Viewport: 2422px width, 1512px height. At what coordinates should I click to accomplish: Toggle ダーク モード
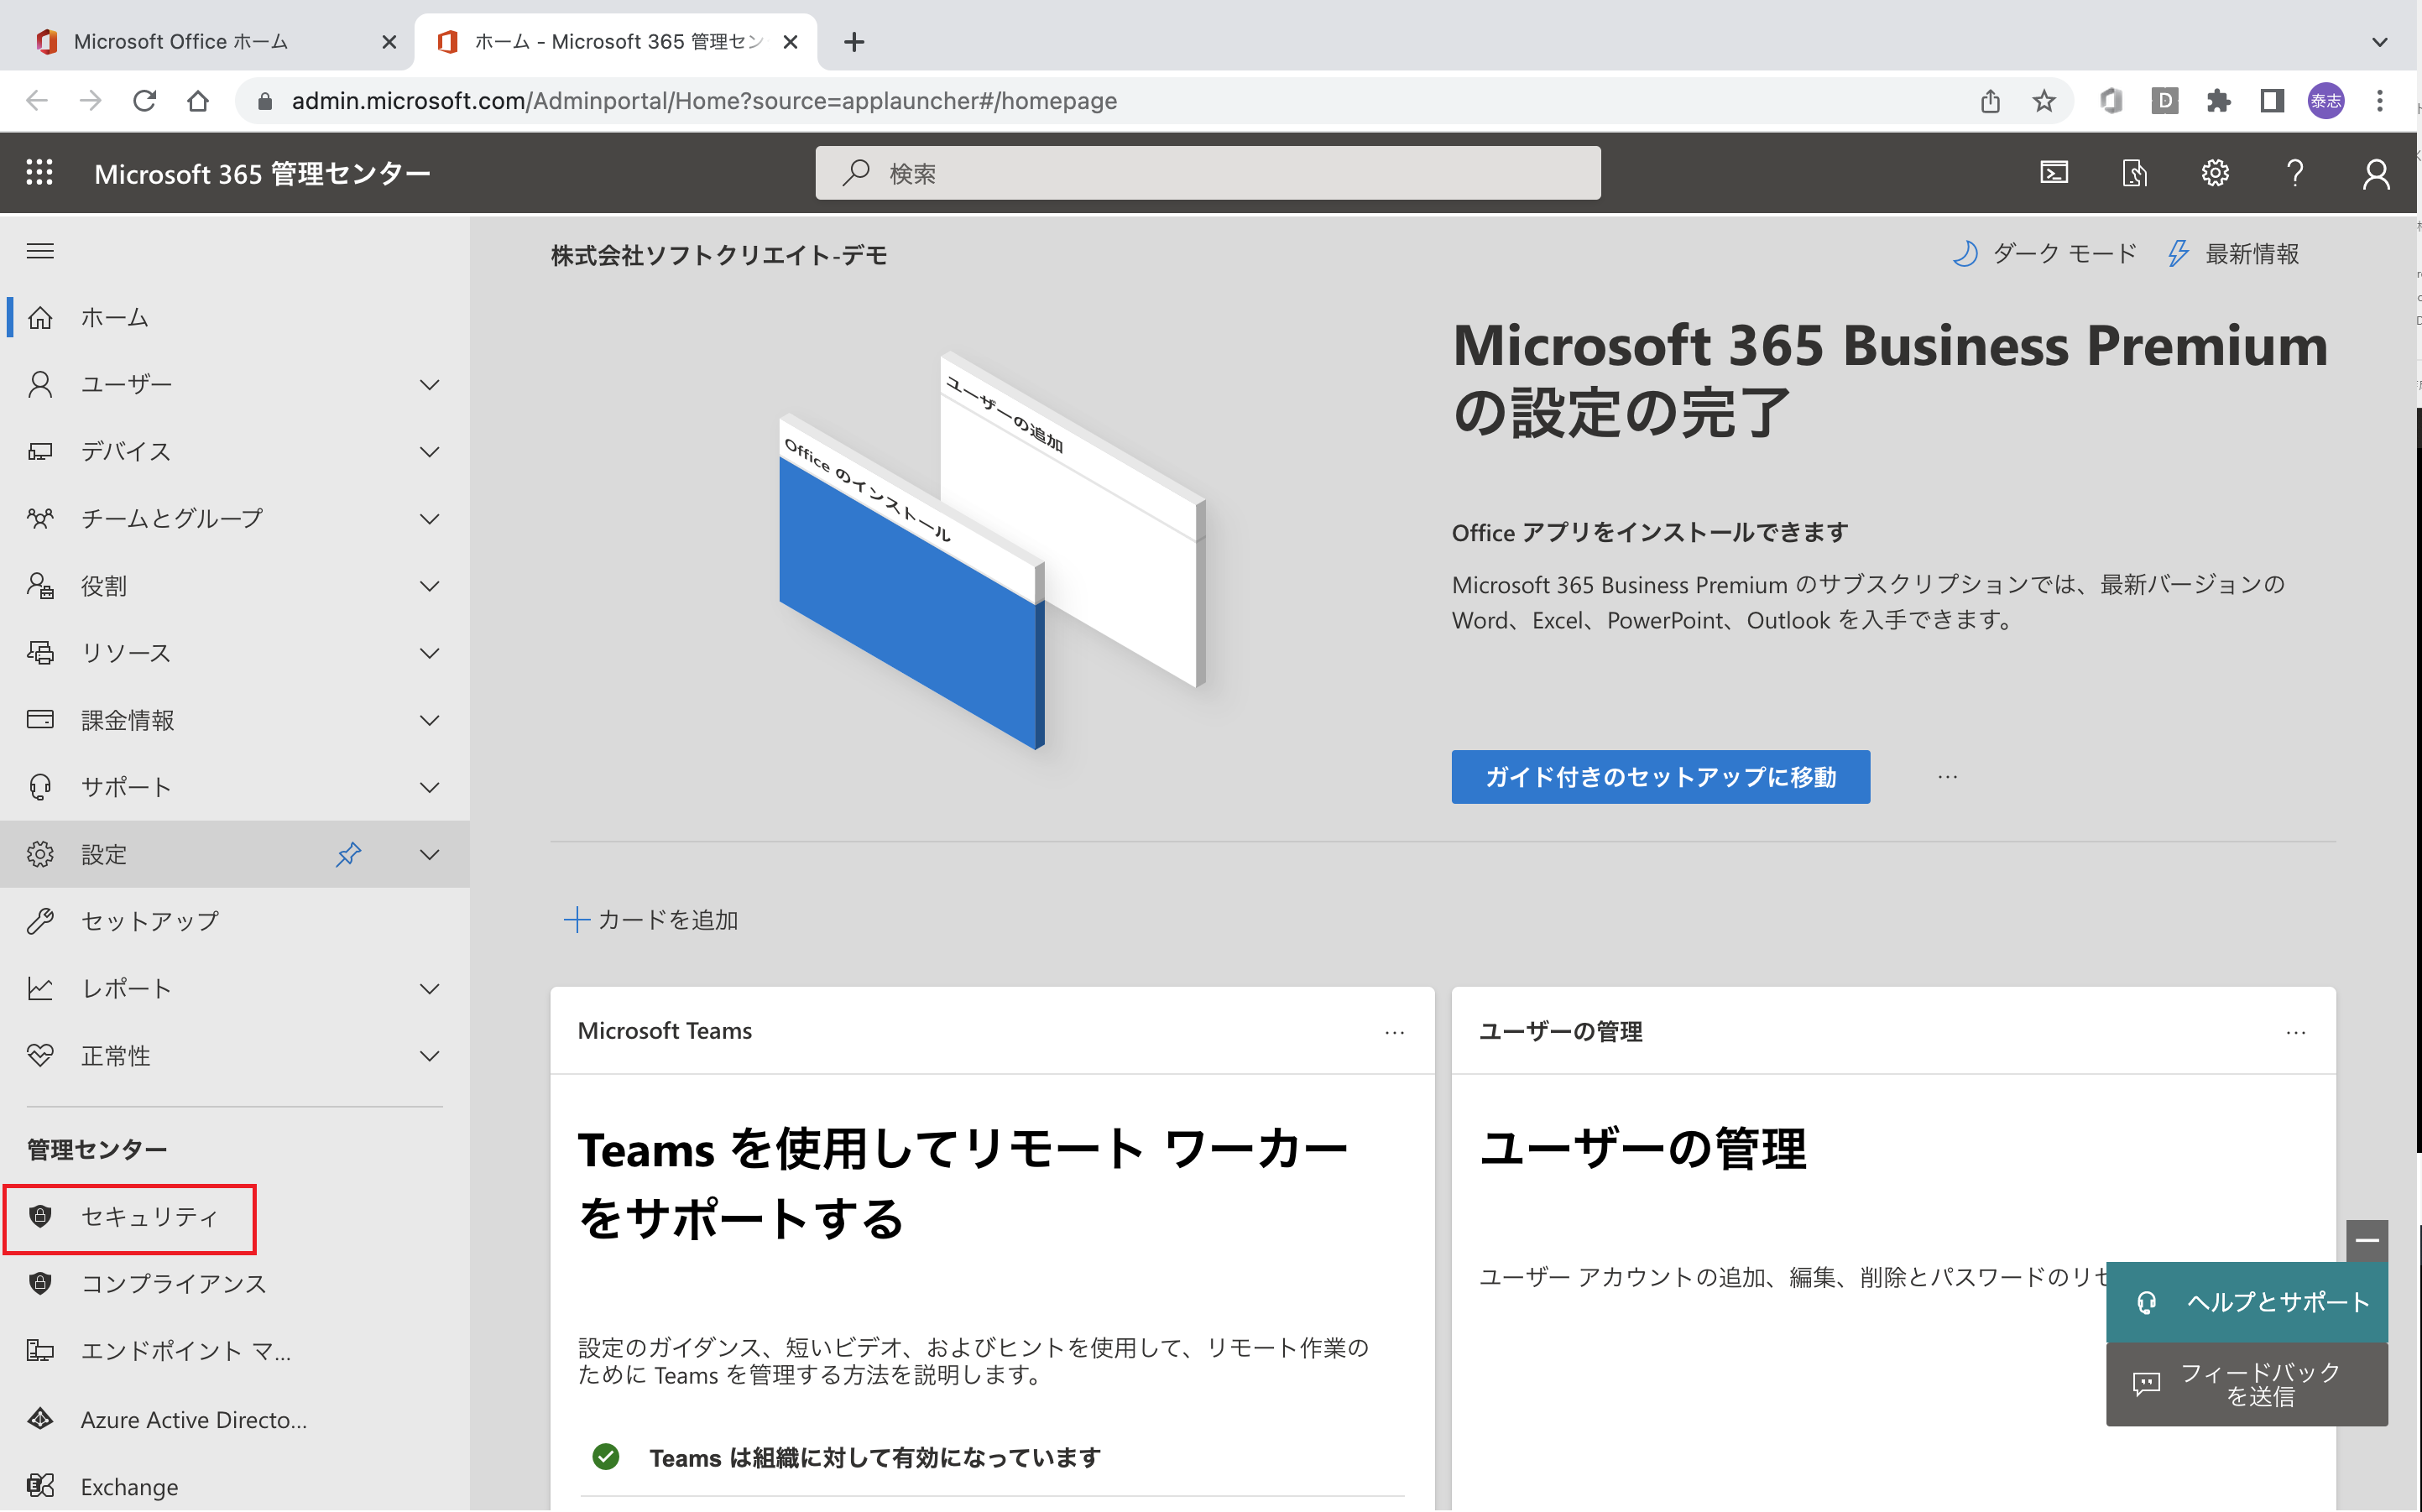pyautogui.click(x=2045, y=254)
